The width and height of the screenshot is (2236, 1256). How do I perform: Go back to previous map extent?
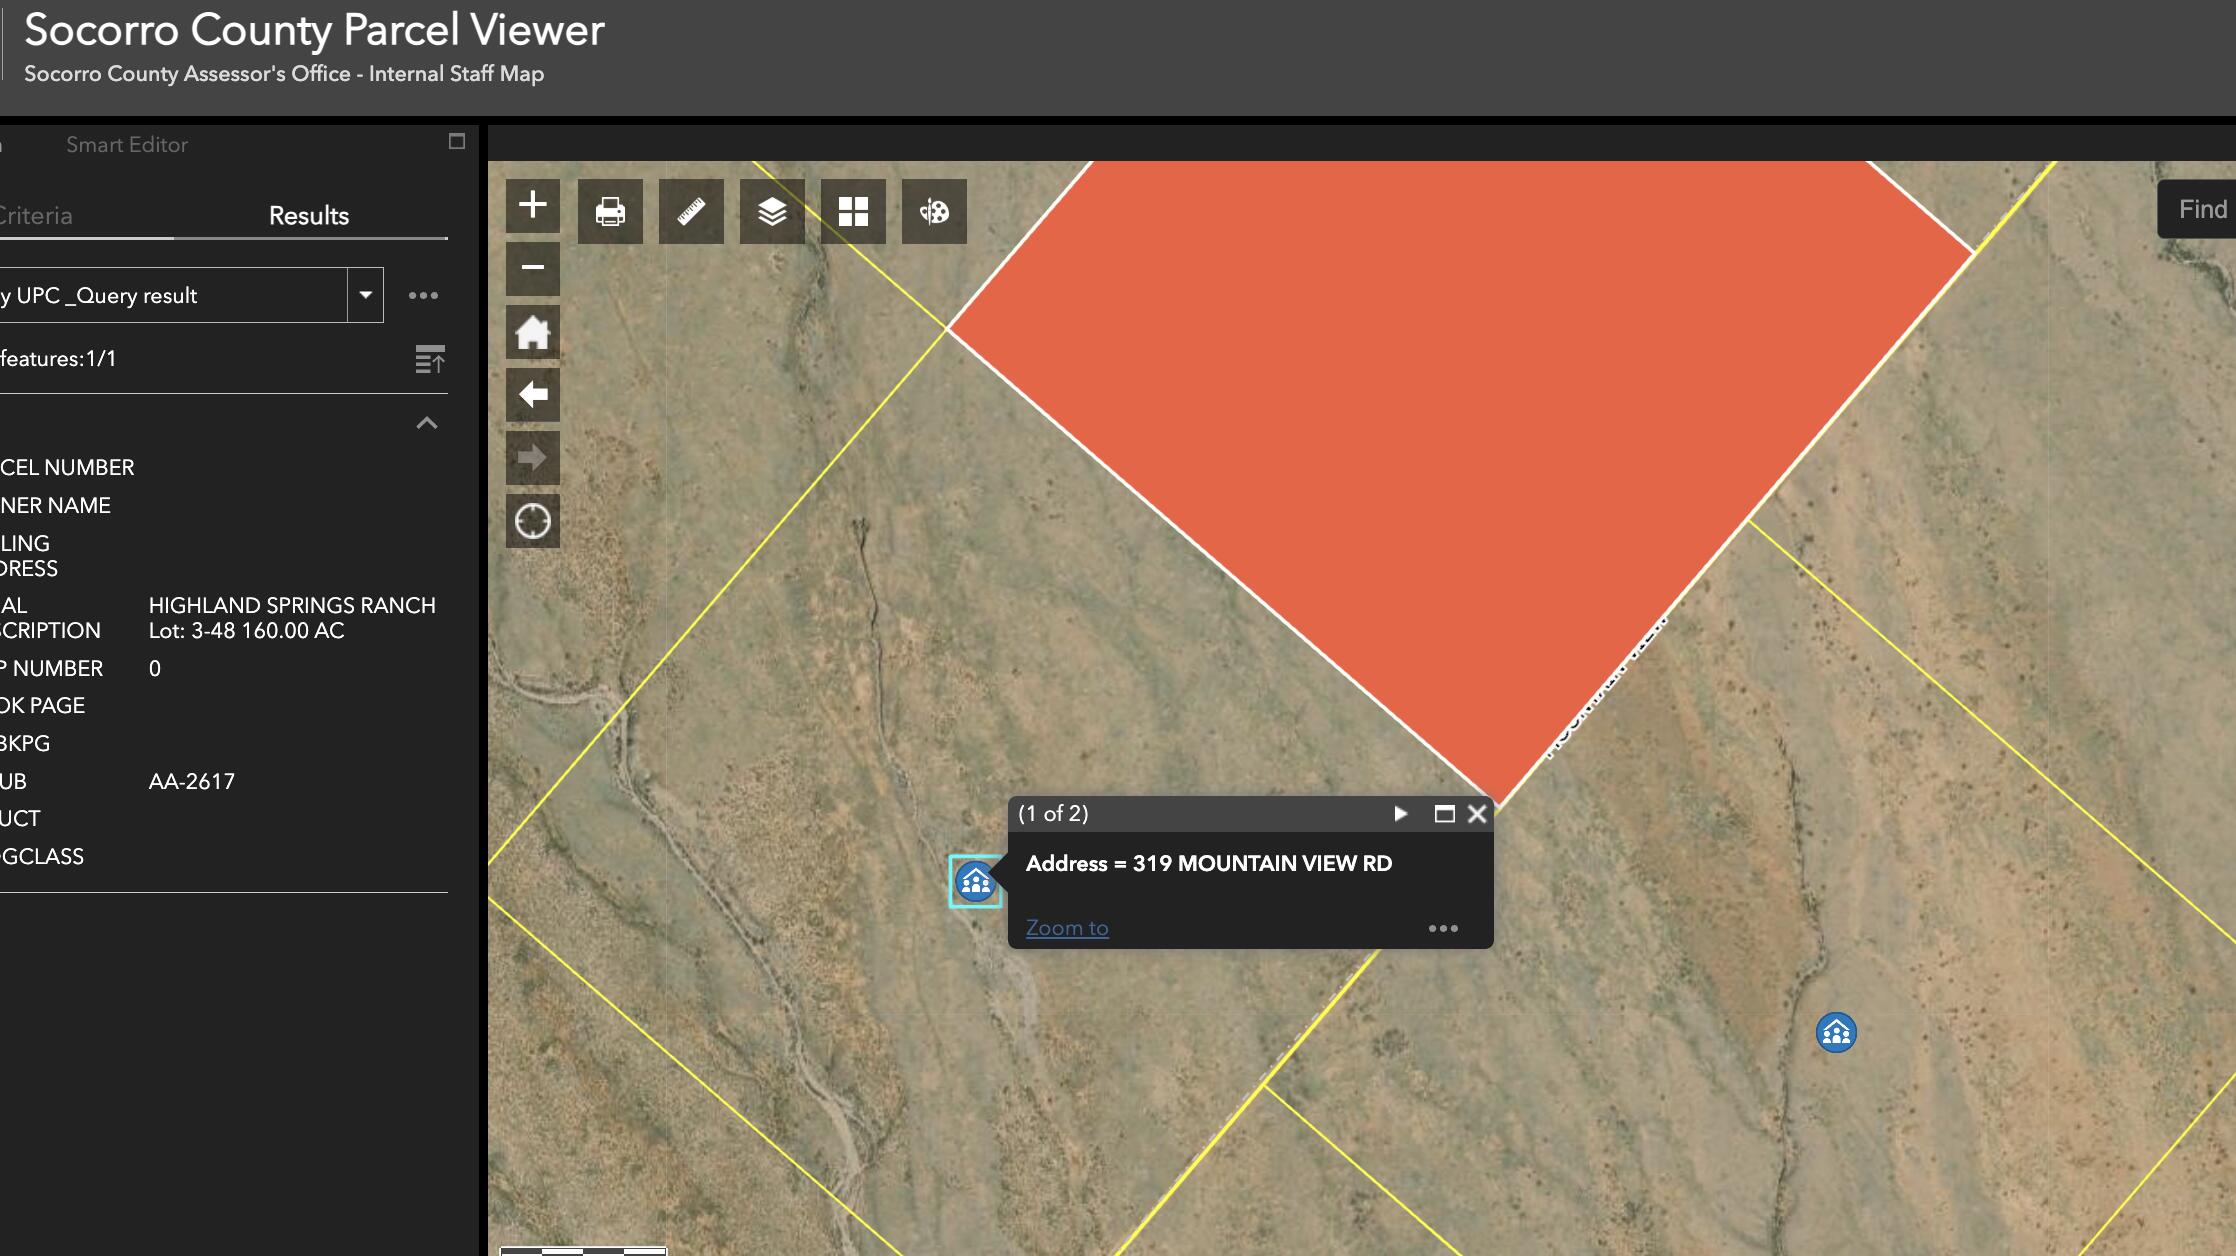[x=532, y=395]
